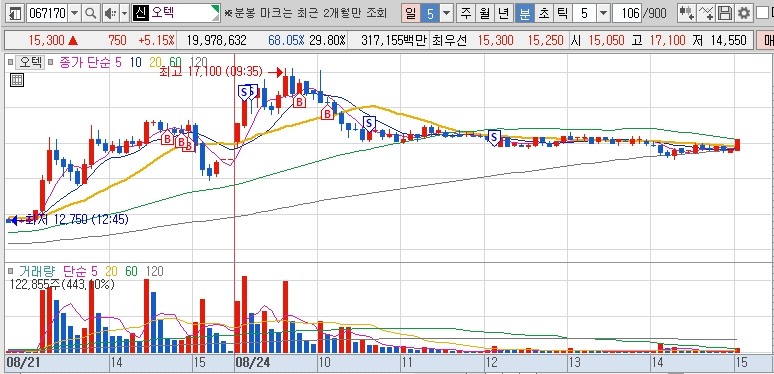Select the 주 weekly chart tab
The image size is (774, 374).
[x=465, y=13]
